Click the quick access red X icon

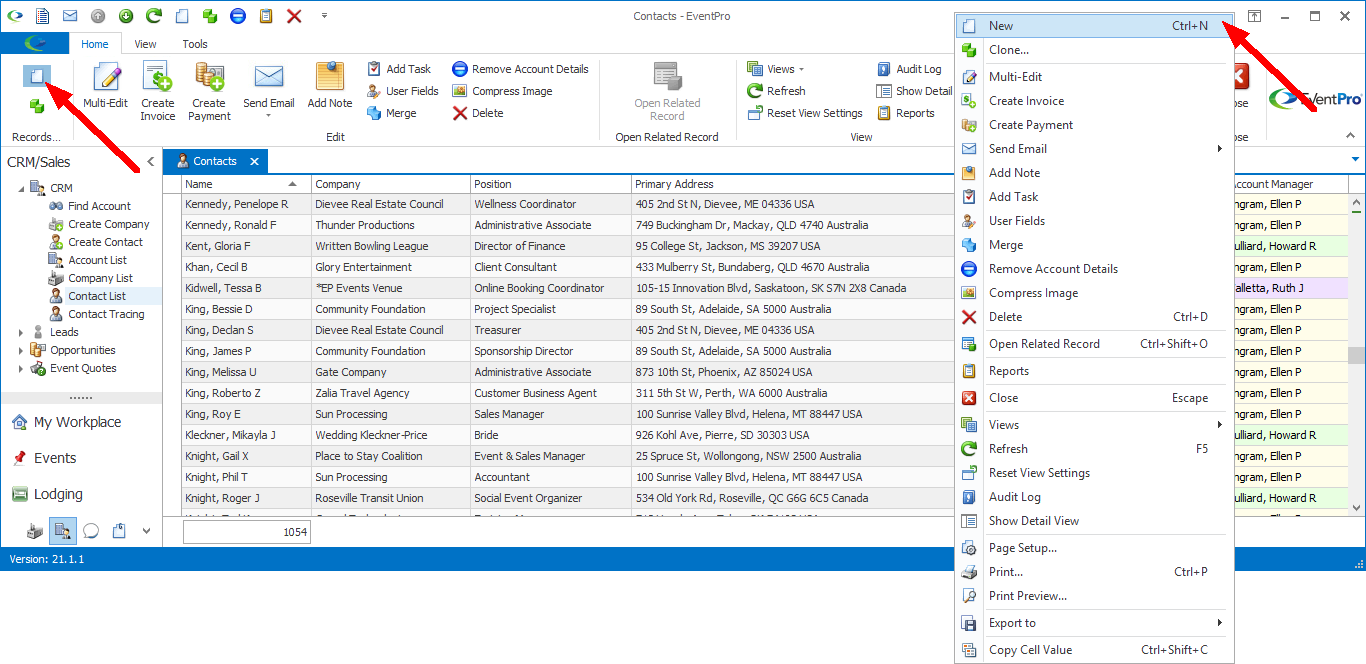[x=294, y=16]
